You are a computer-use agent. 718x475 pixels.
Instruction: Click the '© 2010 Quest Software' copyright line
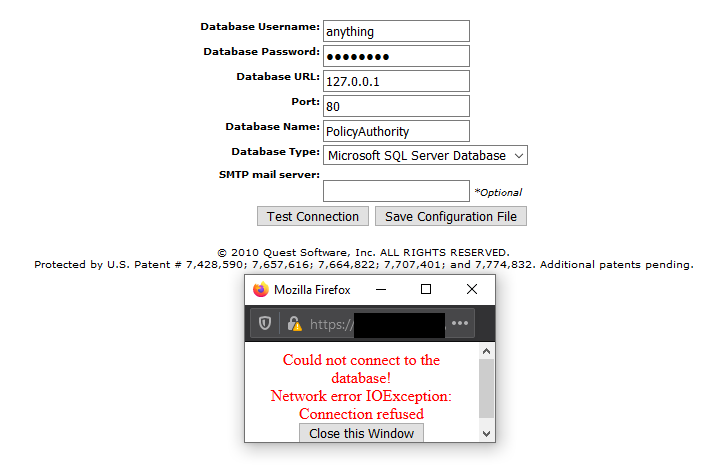363,252
